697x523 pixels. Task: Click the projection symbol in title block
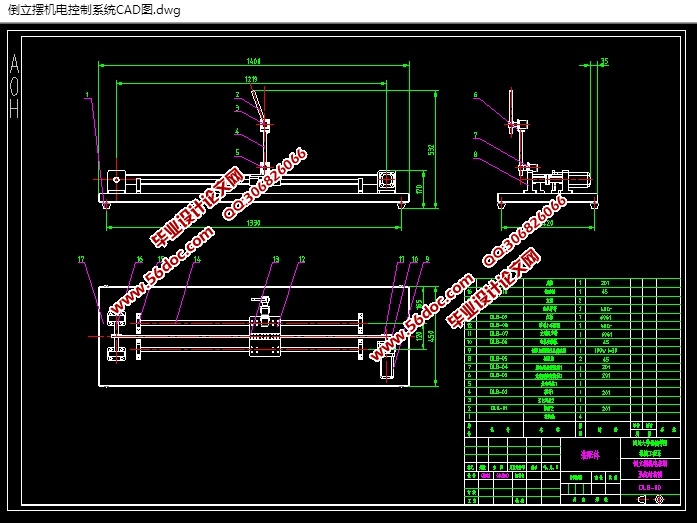[x=650, y=499]
